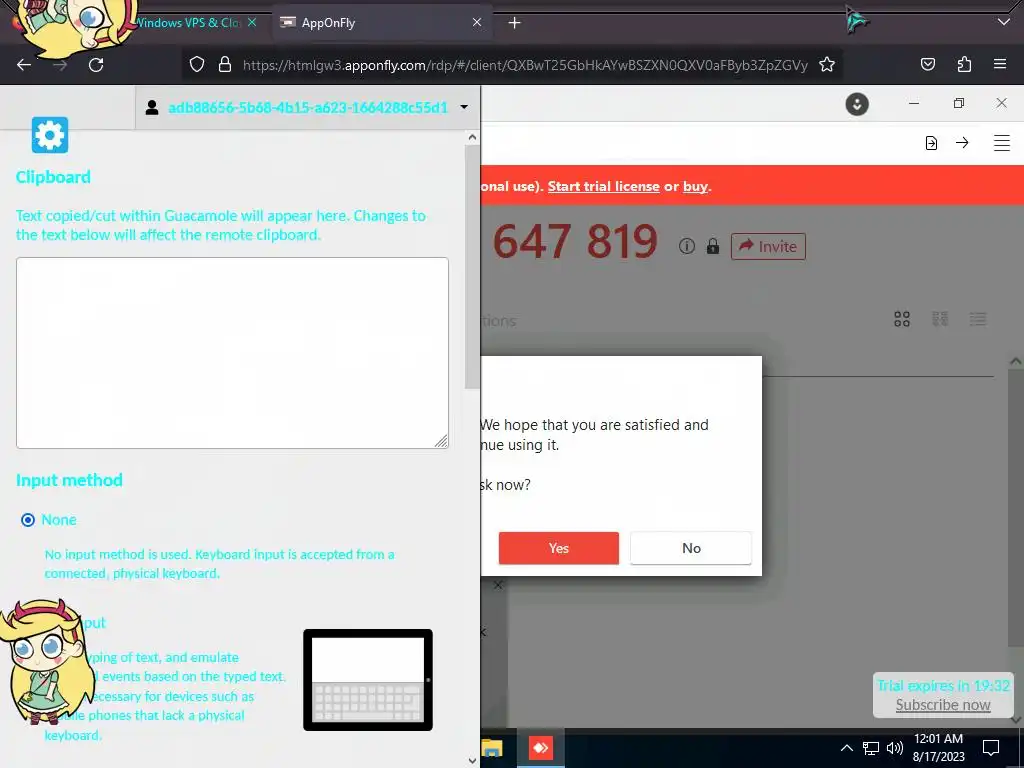Expand the list all tabs chevron
This screenshot has width=1024, height=768.
tap(1004, 22)
